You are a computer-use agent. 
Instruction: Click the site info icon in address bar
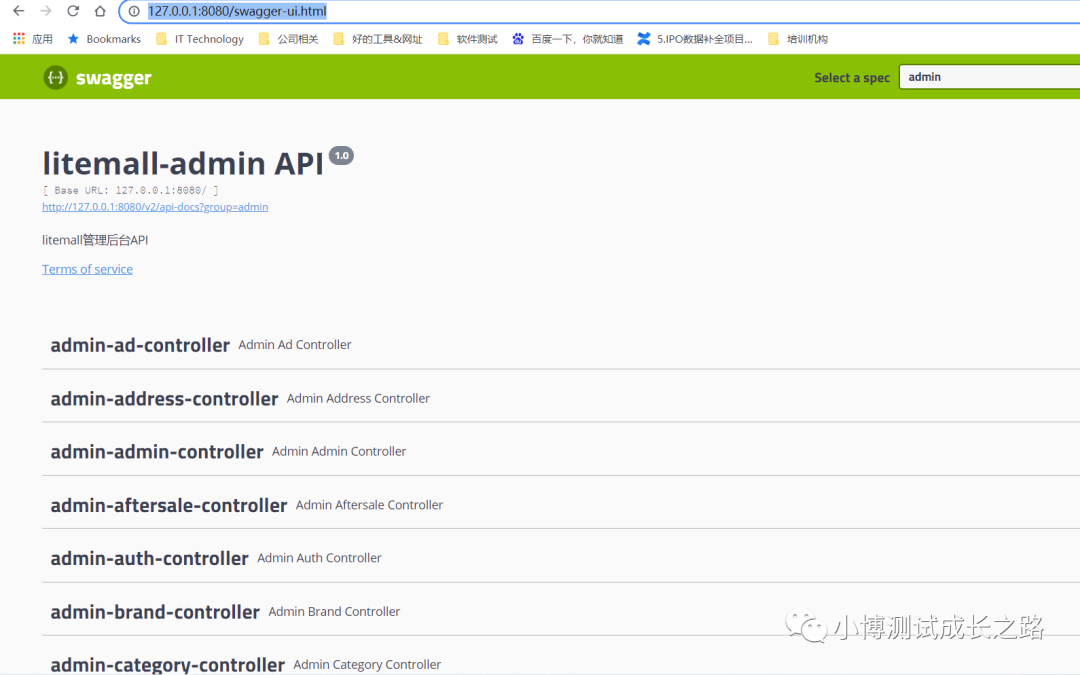pos(134,11)
